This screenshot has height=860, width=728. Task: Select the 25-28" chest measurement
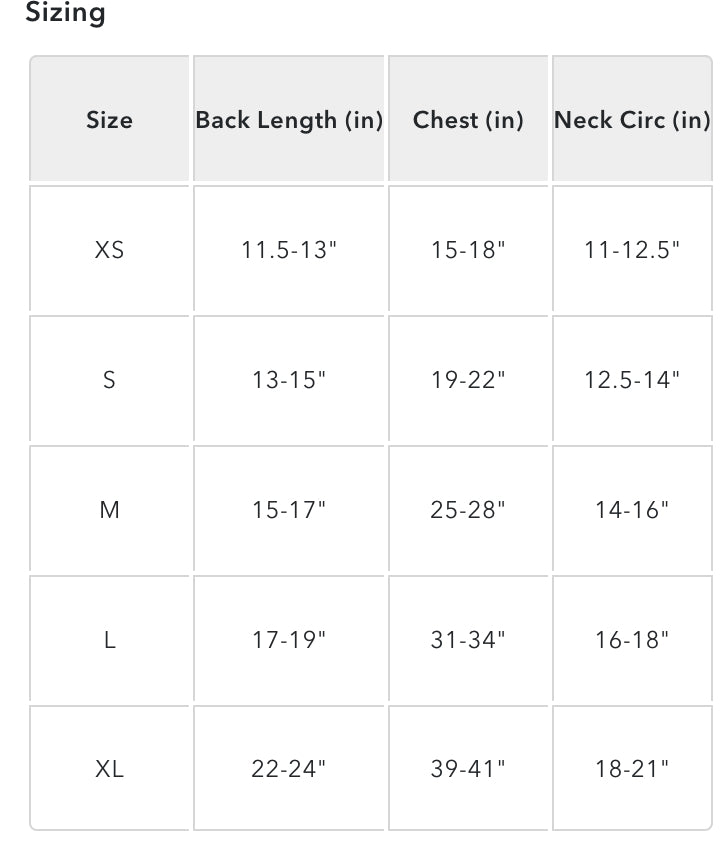(x=468, y=509)
